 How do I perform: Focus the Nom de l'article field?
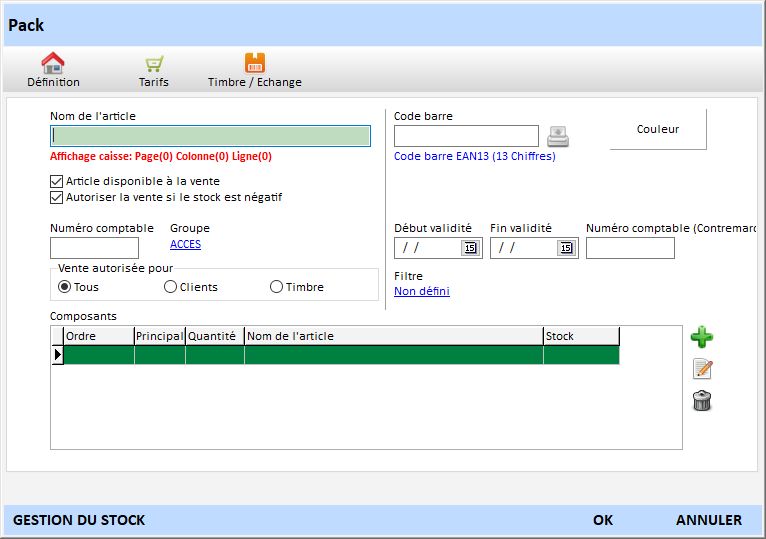pos(210,136)
